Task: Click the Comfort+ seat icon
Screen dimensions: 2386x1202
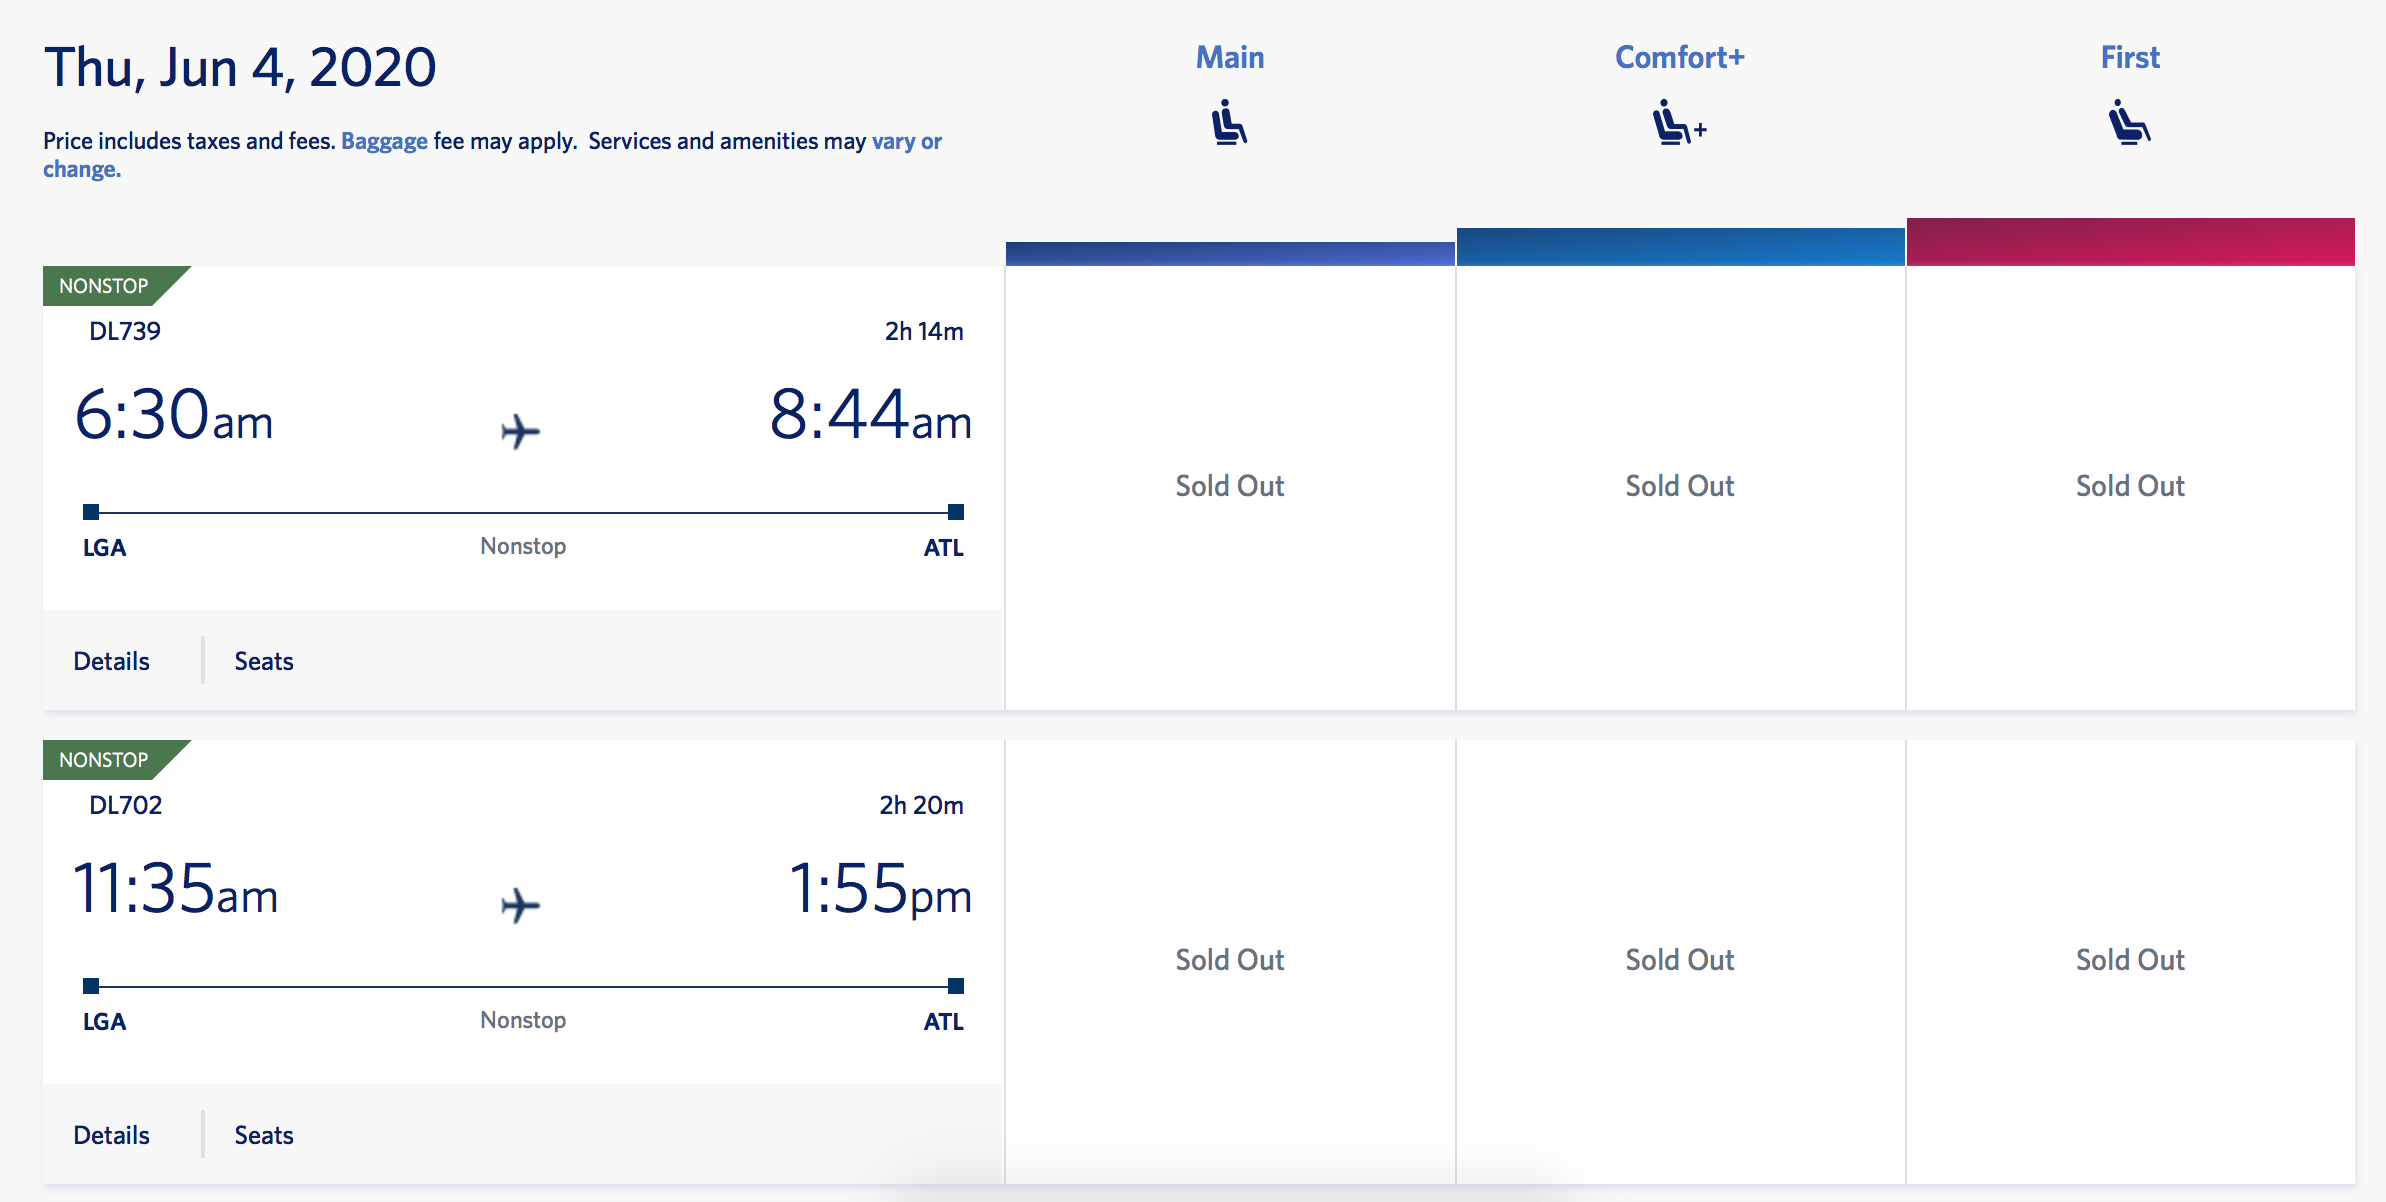Action: 1678,123
